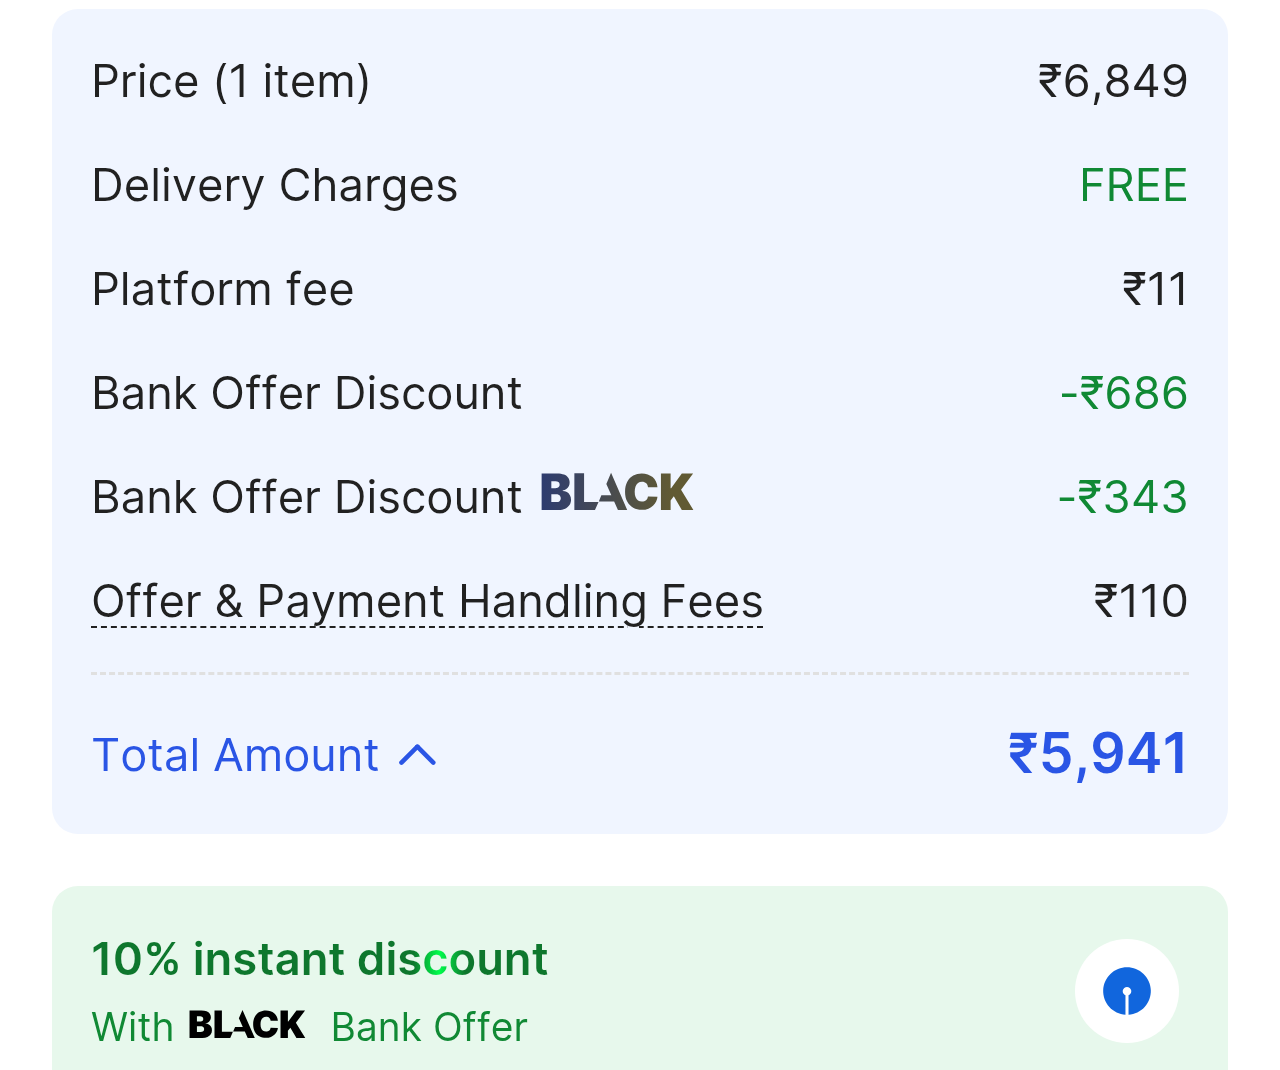Image resolution: width=1280 pixels, height=1070 pixels.
Task: Click the upward chevron next to Total Amount
Action: click(x=418, y=757)
